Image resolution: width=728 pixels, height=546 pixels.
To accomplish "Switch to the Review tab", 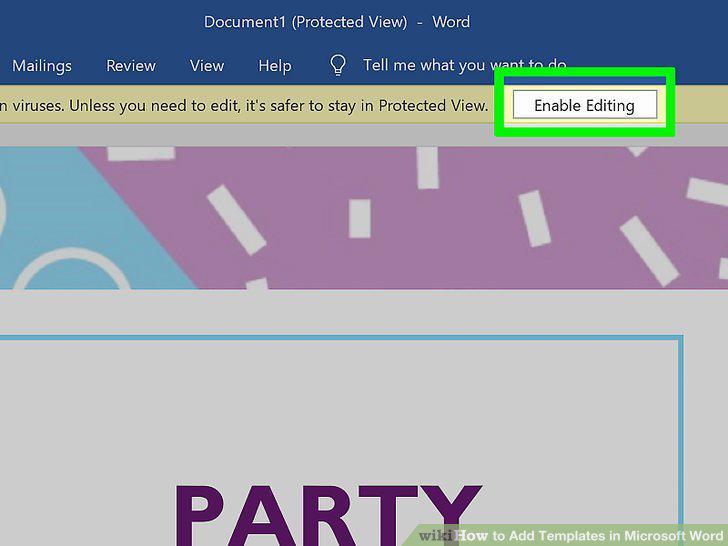I will pos(131,65).
